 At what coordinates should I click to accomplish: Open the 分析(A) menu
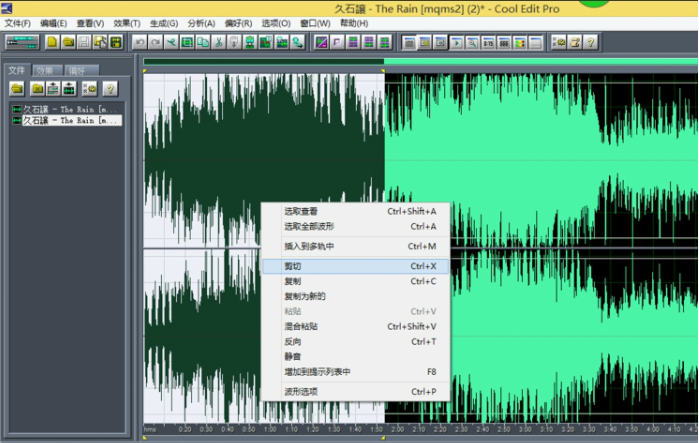click(201, 23)
